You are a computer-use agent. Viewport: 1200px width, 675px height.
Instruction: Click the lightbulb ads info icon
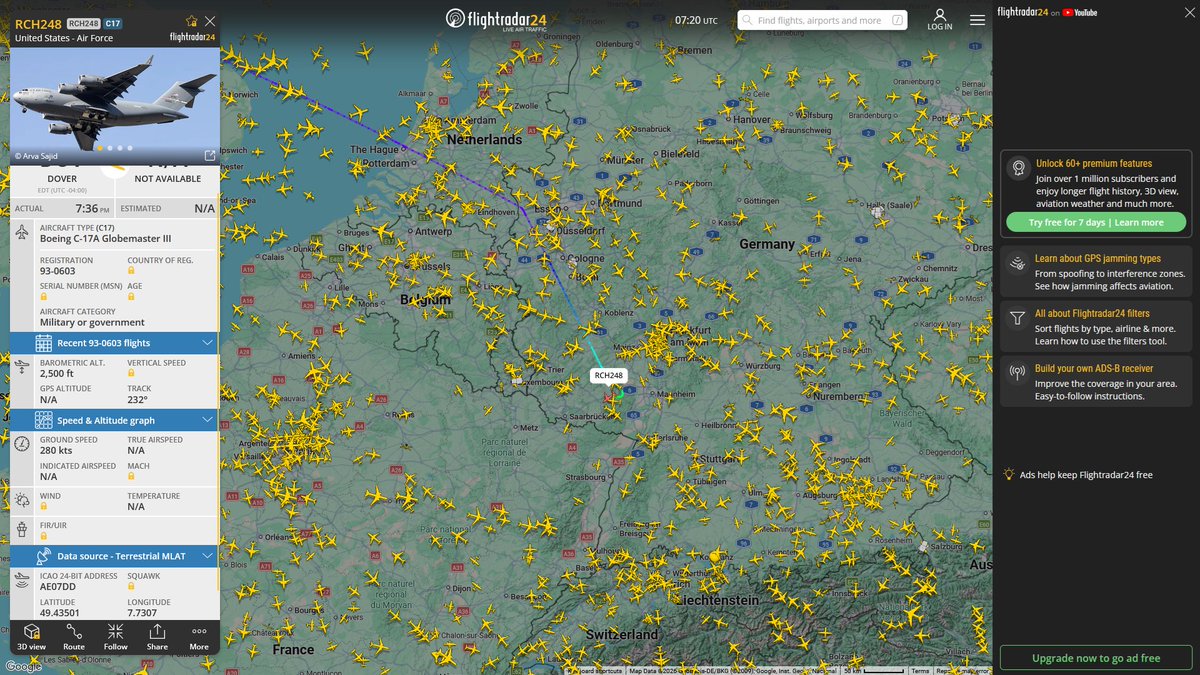click(x=1010, y=474)
